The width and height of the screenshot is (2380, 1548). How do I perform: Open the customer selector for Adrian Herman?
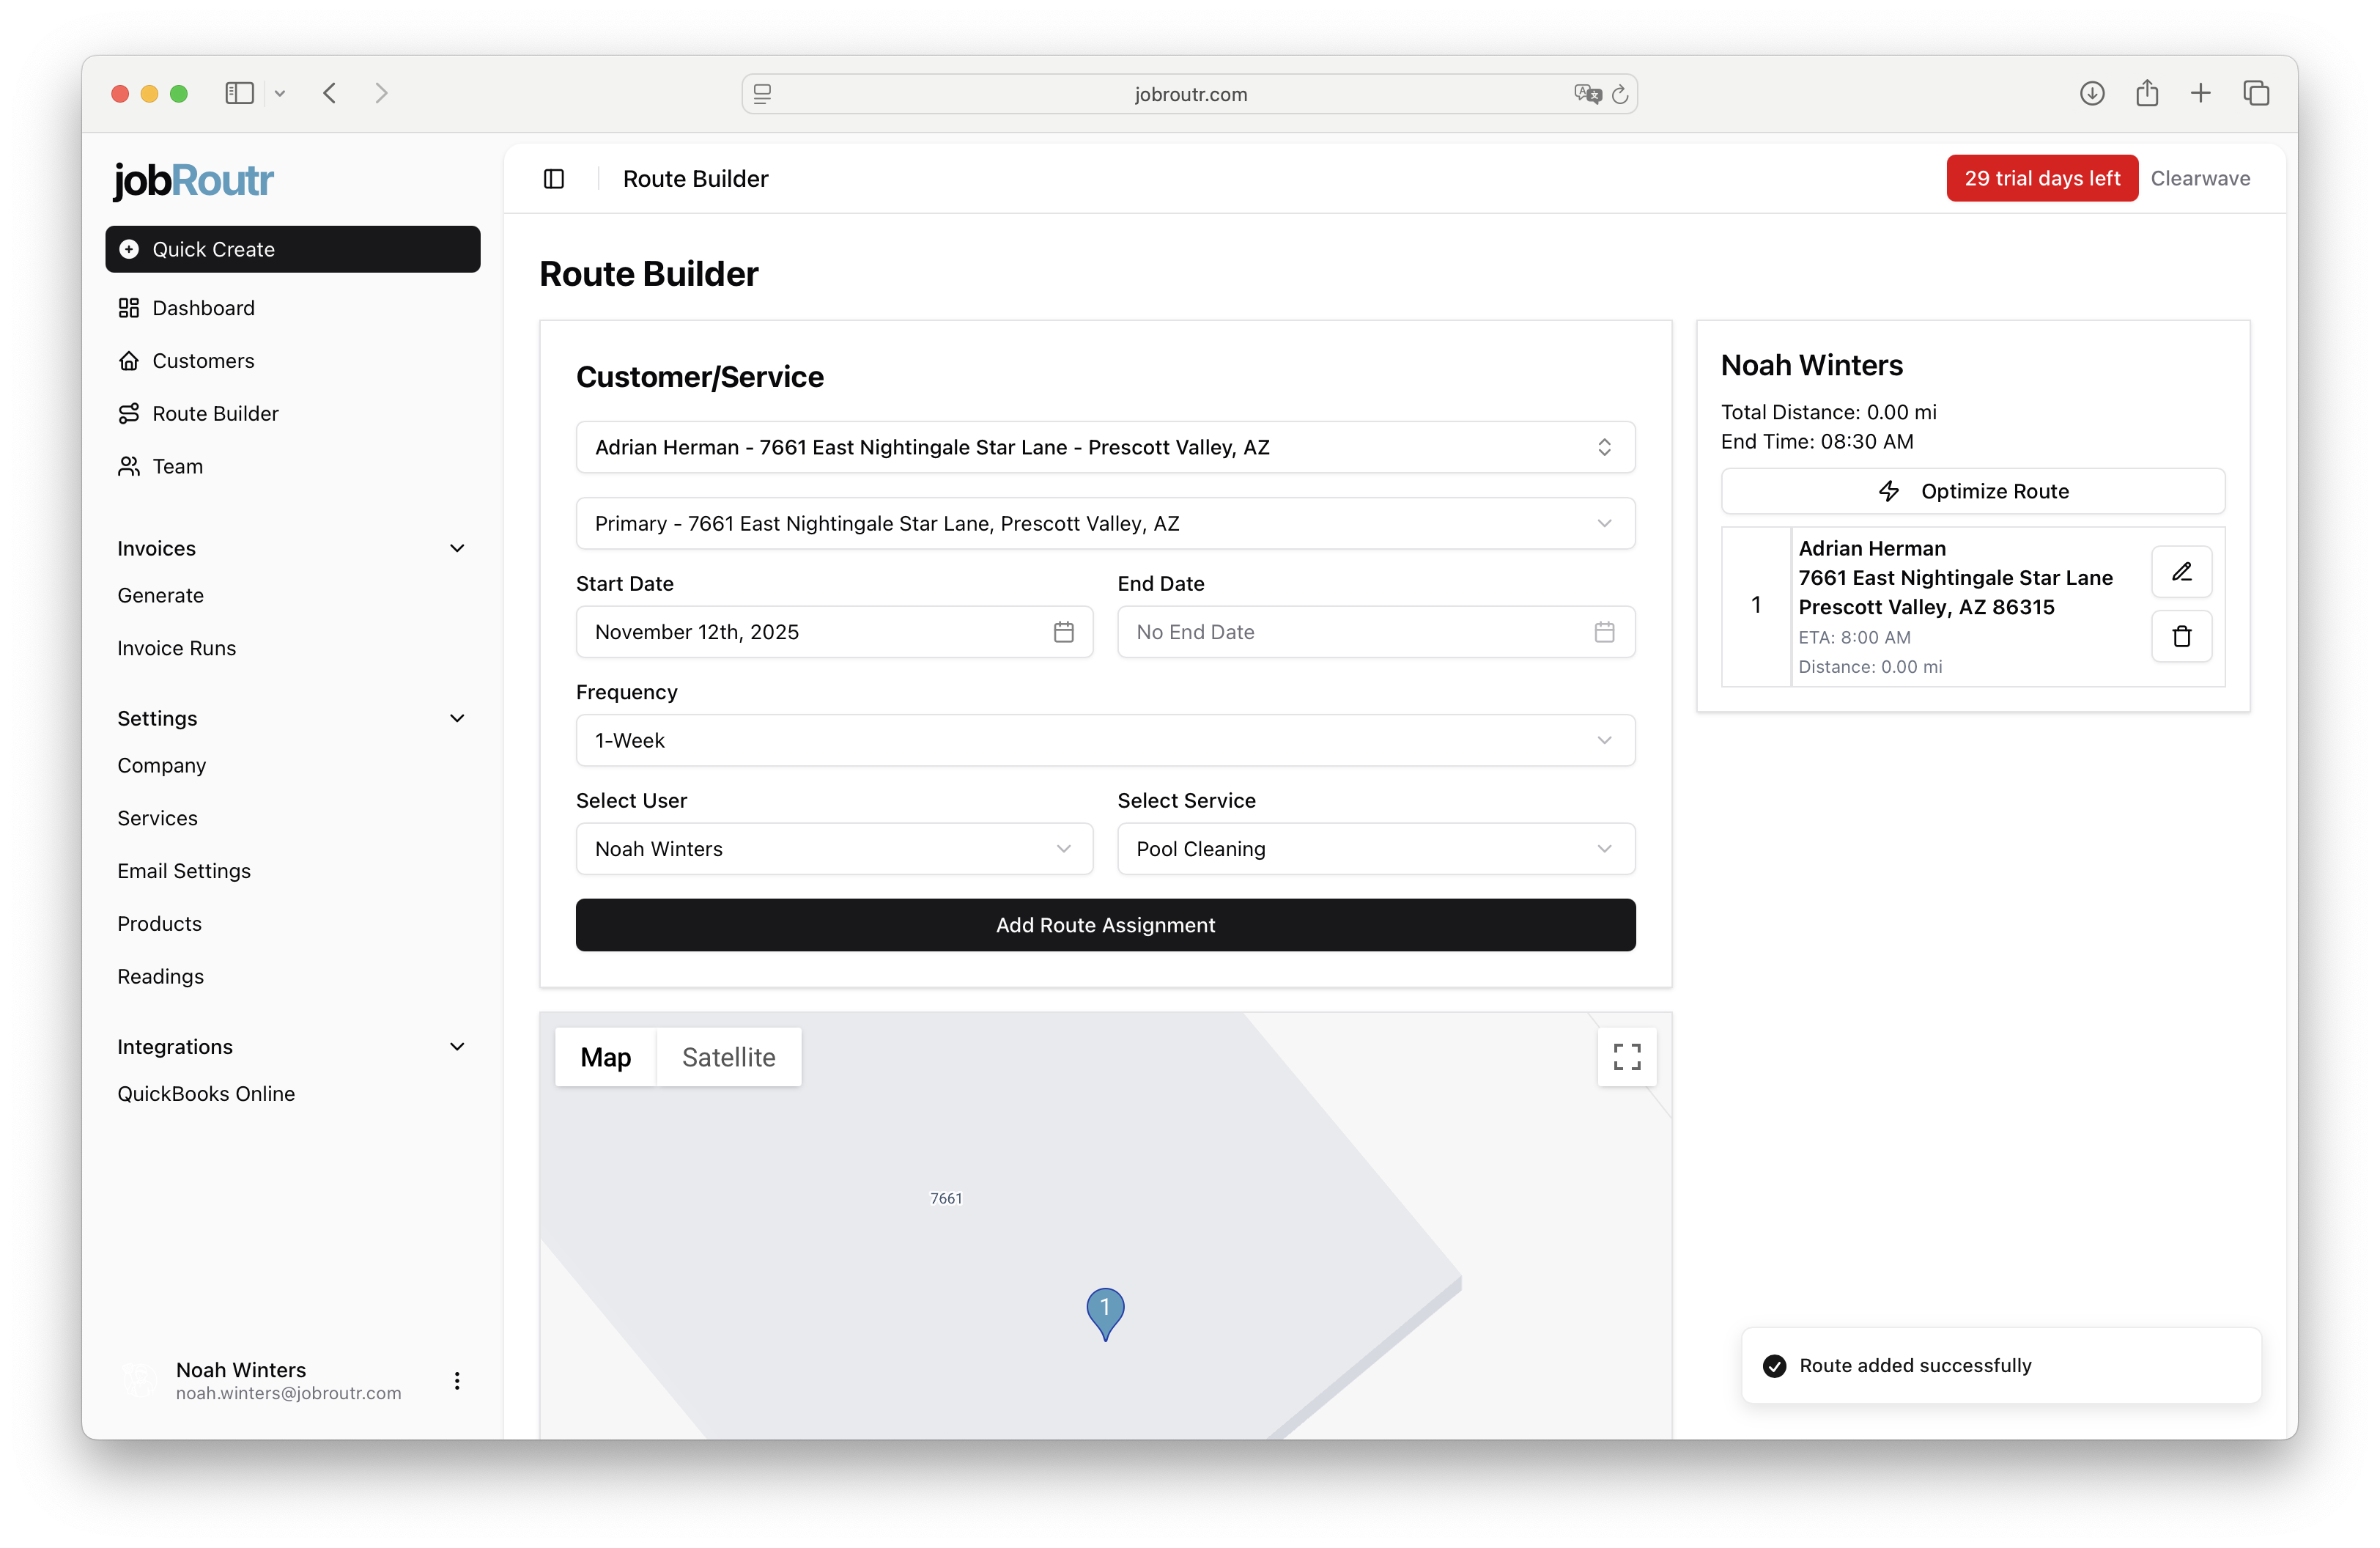point(1105,447)
